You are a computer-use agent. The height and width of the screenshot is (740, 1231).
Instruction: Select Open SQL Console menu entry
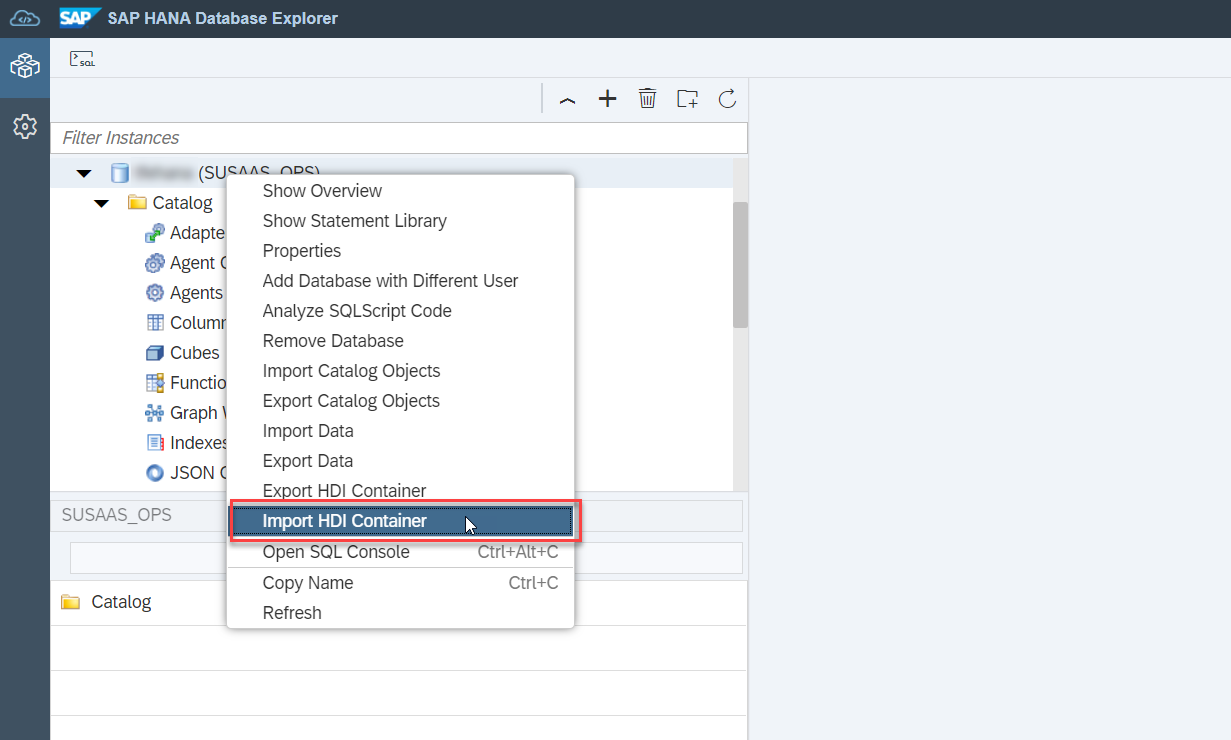[401, 552]
